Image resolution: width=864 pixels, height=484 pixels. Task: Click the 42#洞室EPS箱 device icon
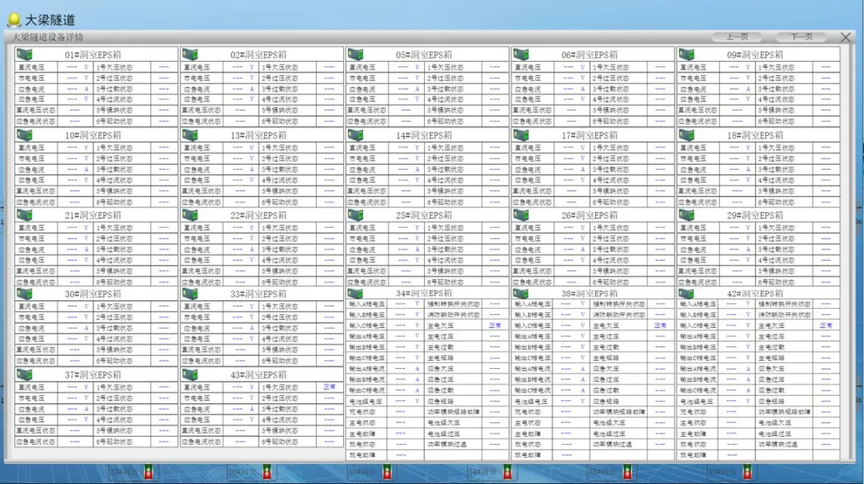[x=686, y=293]
